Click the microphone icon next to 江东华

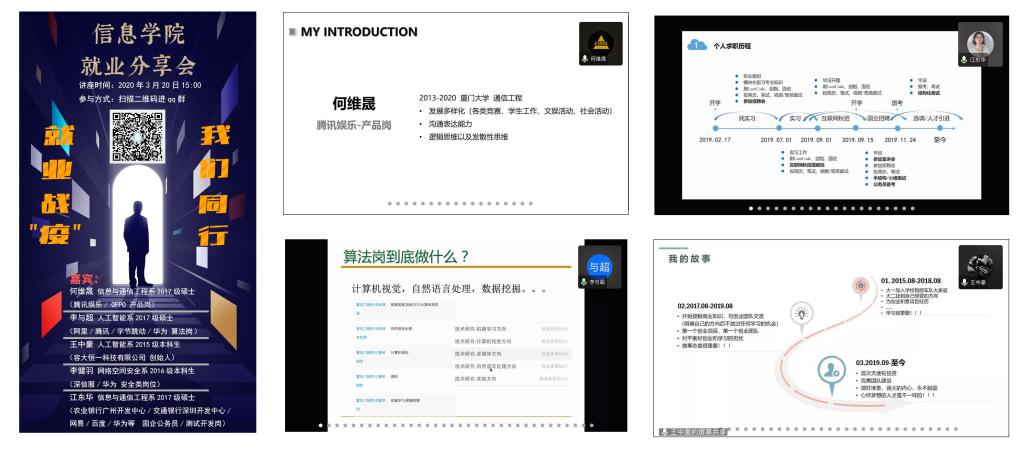click(x=964, y=60)
